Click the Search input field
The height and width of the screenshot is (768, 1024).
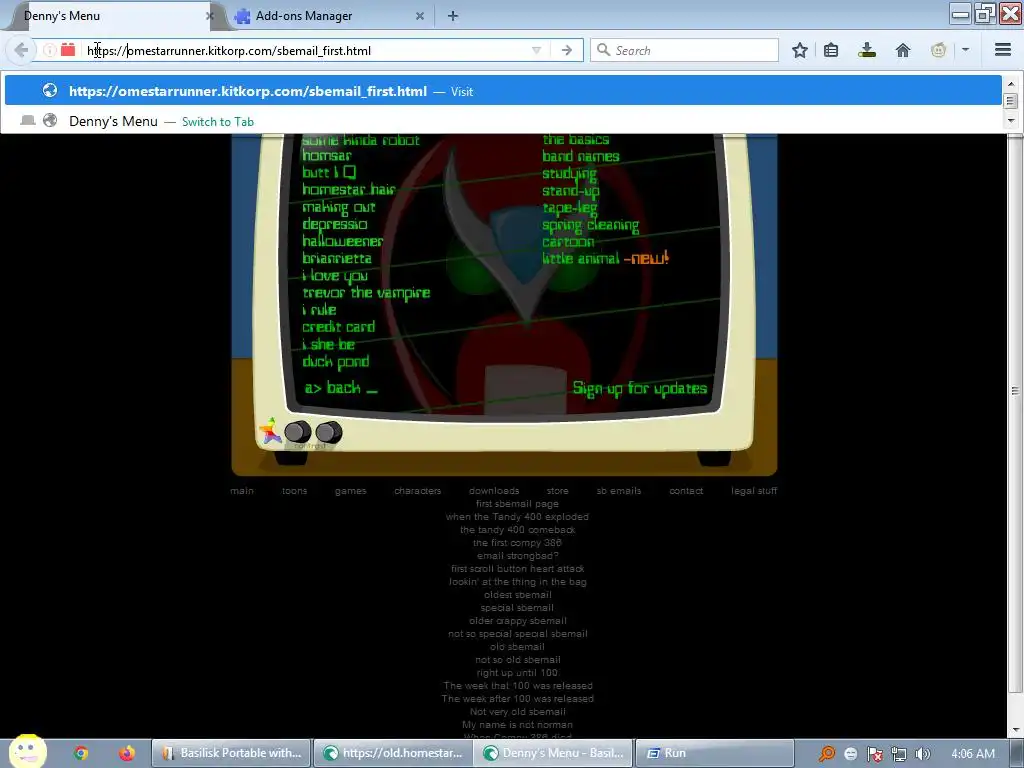684,50
